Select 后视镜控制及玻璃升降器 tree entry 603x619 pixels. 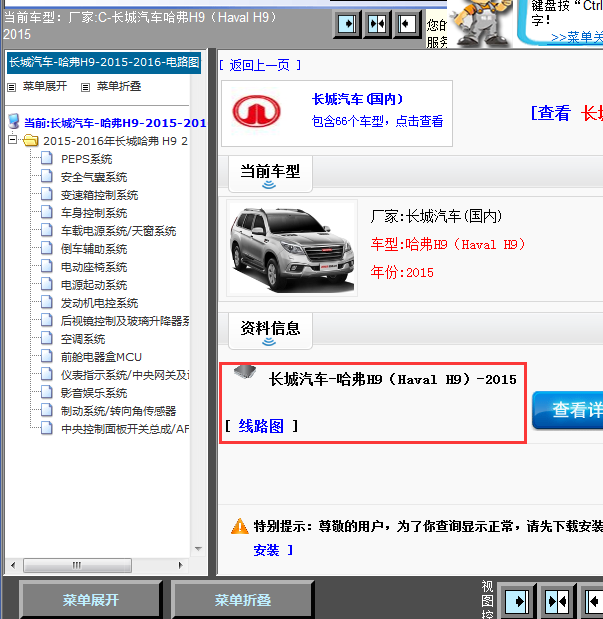coord(125,321)
